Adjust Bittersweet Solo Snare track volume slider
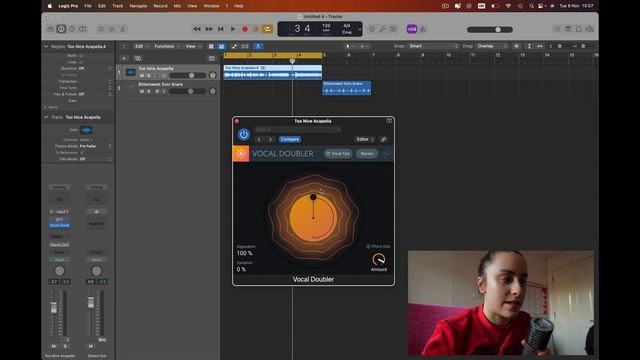640x360 pixels. pyautogui.click(x=188, y=91)
